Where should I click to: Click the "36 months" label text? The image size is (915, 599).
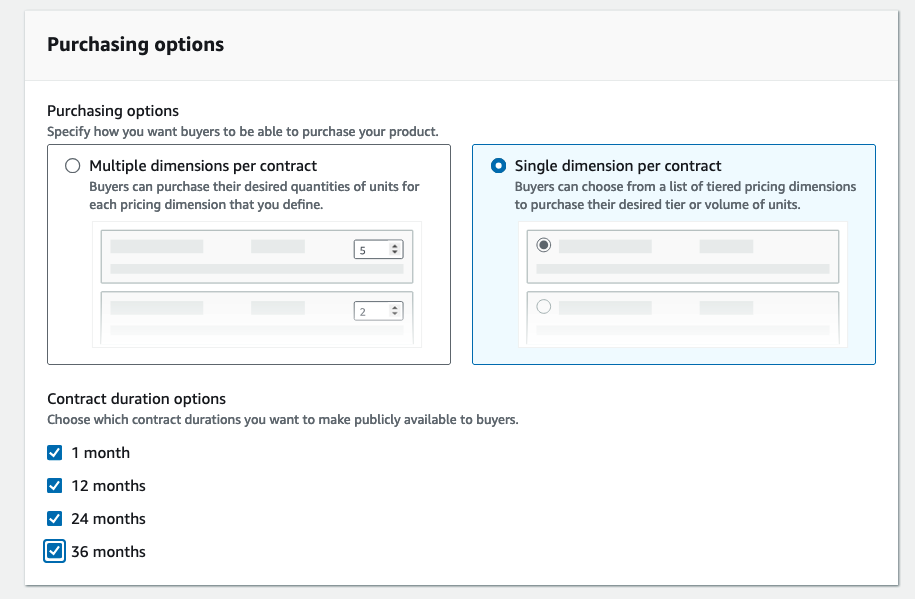coord(108,552)
